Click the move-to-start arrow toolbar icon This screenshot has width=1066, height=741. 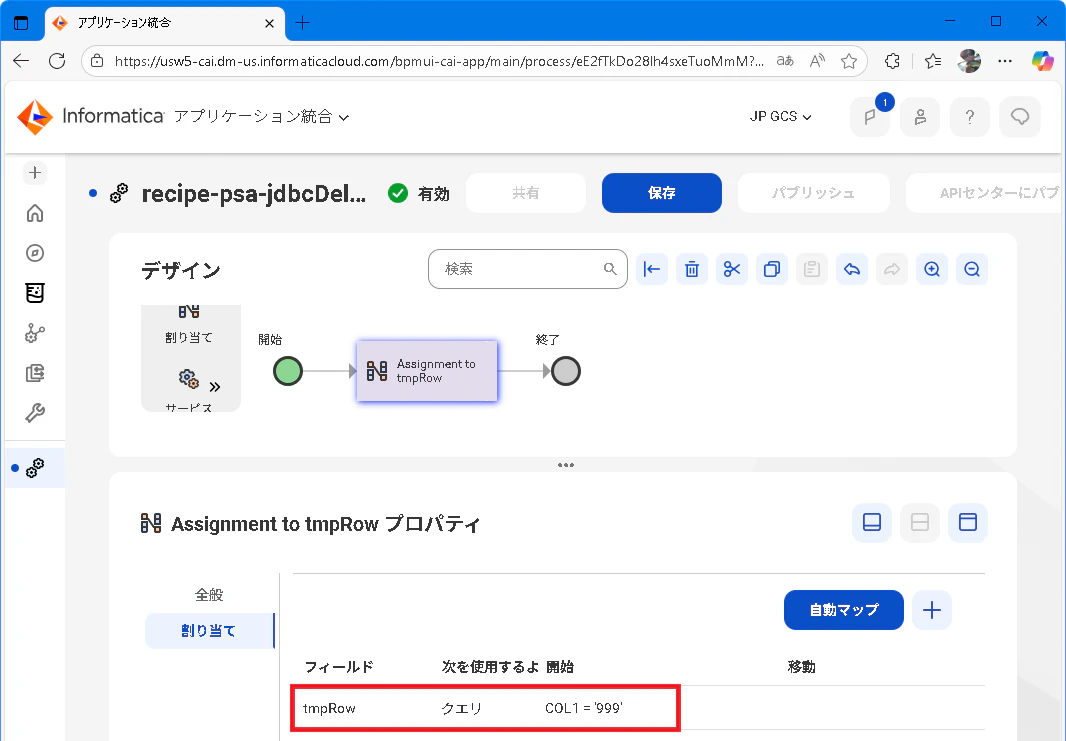[x=652, y=269]
